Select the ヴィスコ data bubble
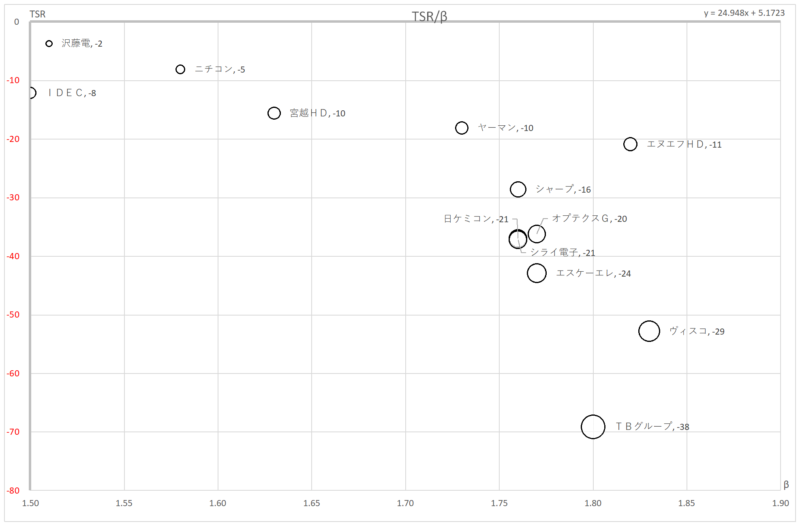This screenshot has height=526, width=800. [649, 331]
